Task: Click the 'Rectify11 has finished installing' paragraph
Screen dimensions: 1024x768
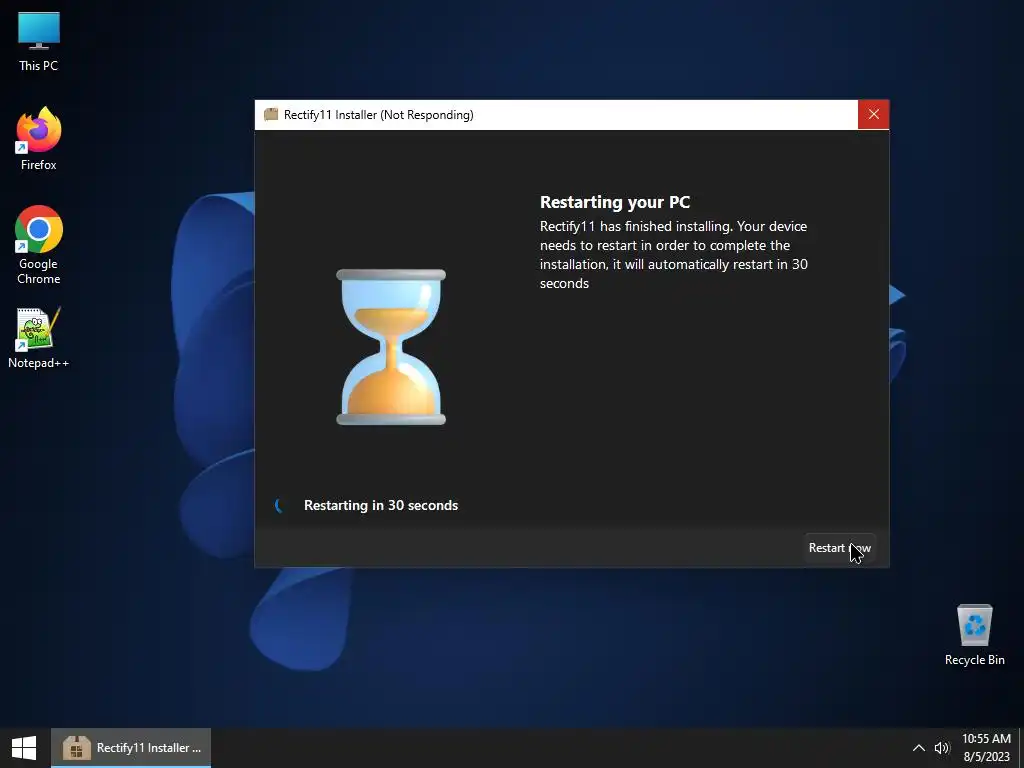Action: (673, 255)
